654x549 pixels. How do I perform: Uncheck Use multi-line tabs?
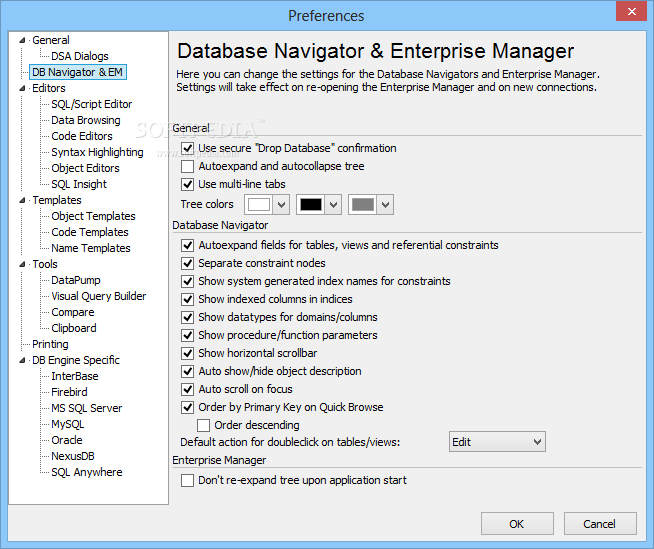(x=187, y=184)
